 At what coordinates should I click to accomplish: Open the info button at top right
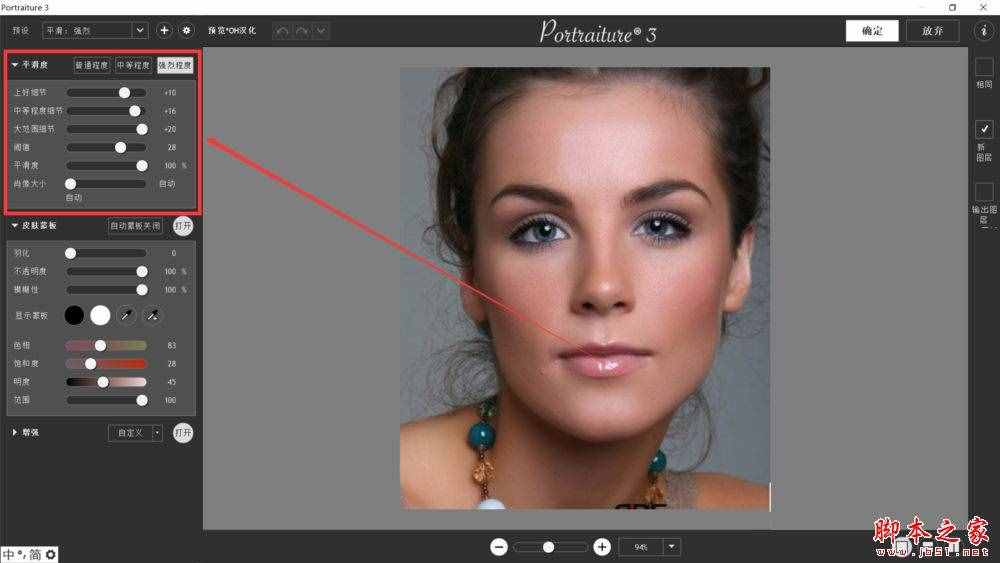(x=983, y=31)
